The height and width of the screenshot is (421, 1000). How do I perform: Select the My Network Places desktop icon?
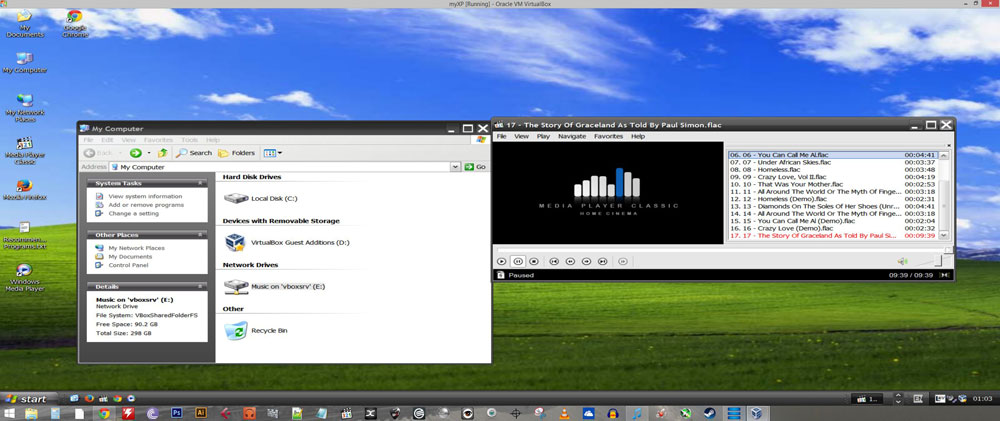tap(25, 107)
